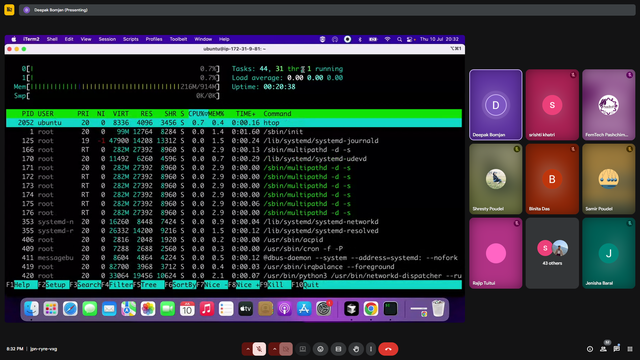Select srishti khatri participant tile
The image size is (640, 360).
(552, 105)
